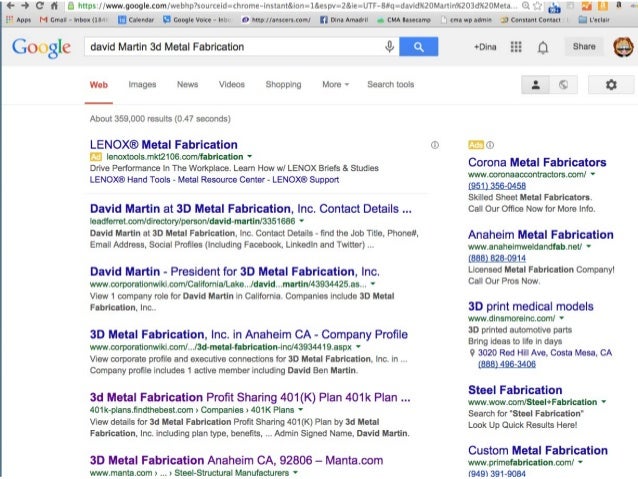
Task: Expand arrow next to wow.com Steel+Fabrication URL
Action: 603,402
